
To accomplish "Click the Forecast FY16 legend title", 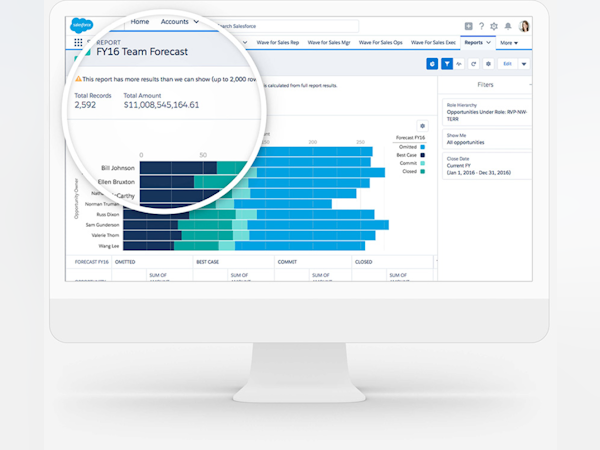I will coord(410,137).
